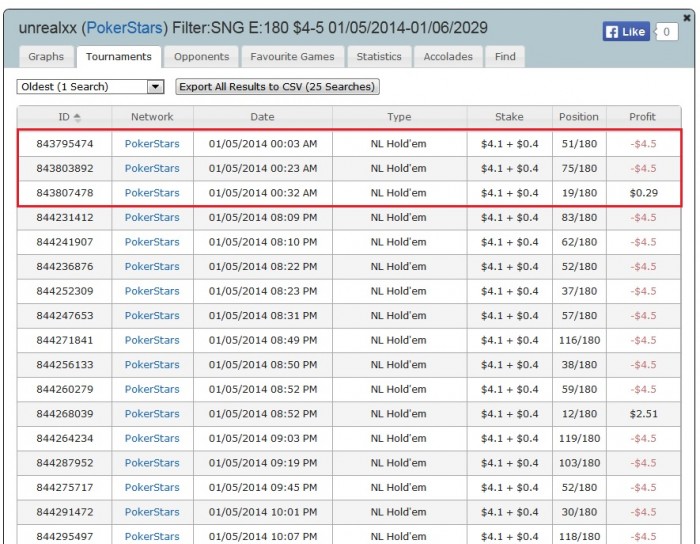Click position 103/180 cell
The height and width of the screenshot is (544, 700).
(x=579, y=463)
